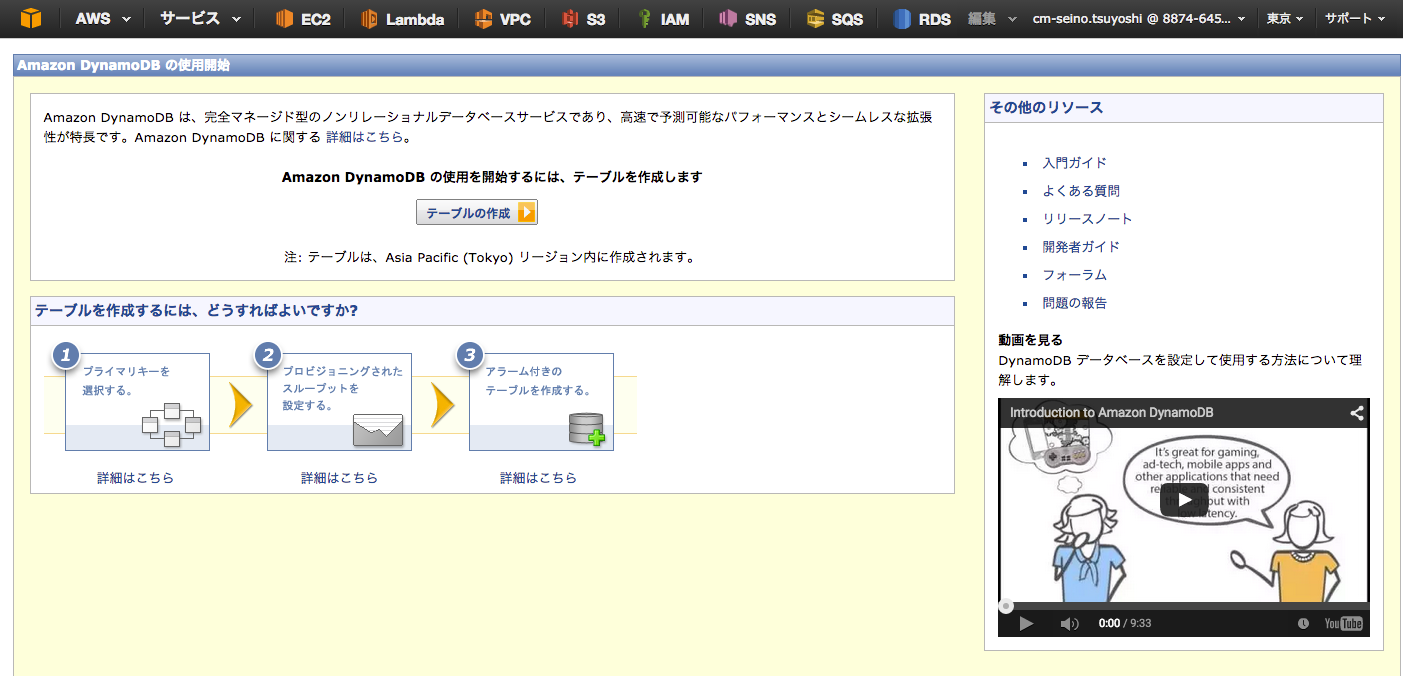Expand the サポート menu

click(1355, 19)
